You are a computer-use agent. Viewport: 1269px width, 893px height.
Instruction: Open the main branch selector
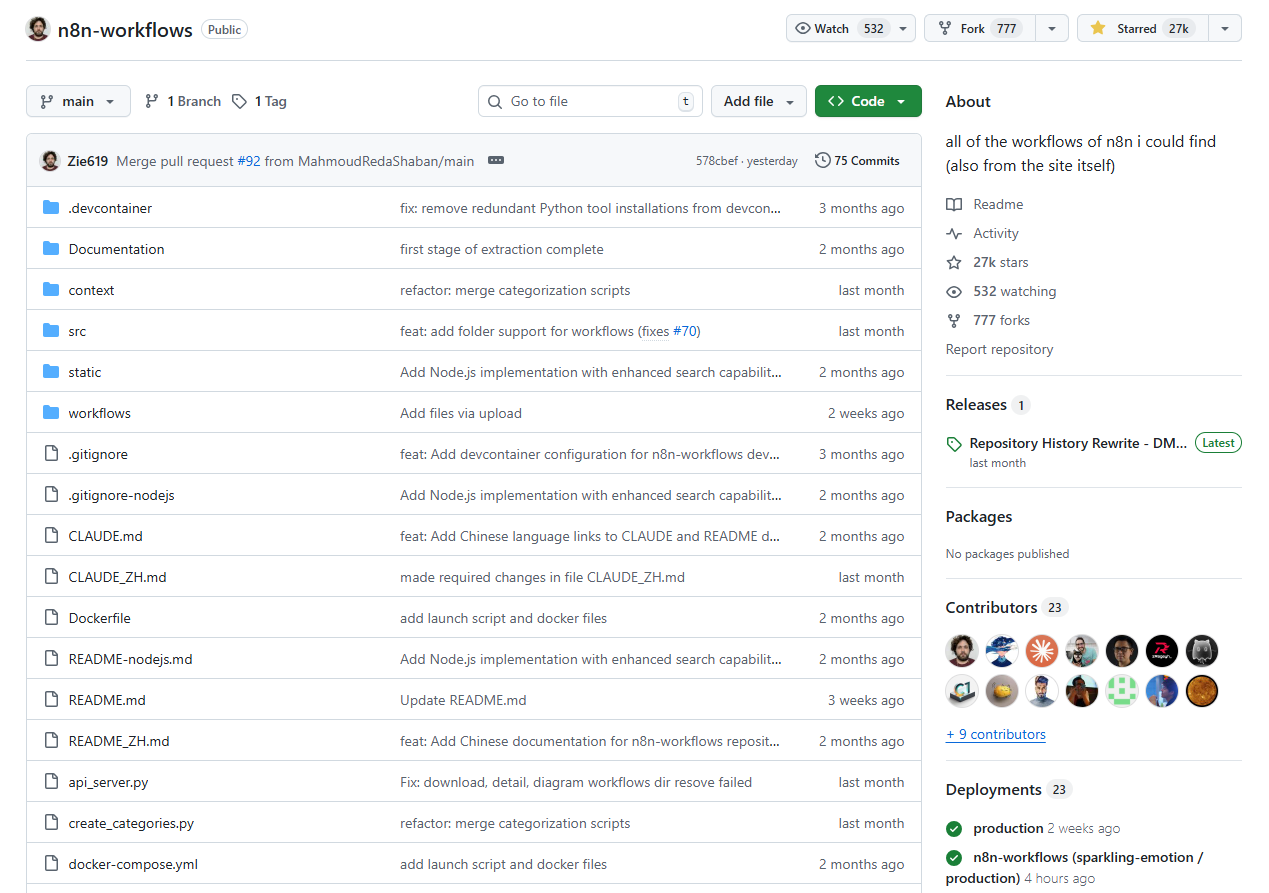pyautogui.click(x=78, y=101)
